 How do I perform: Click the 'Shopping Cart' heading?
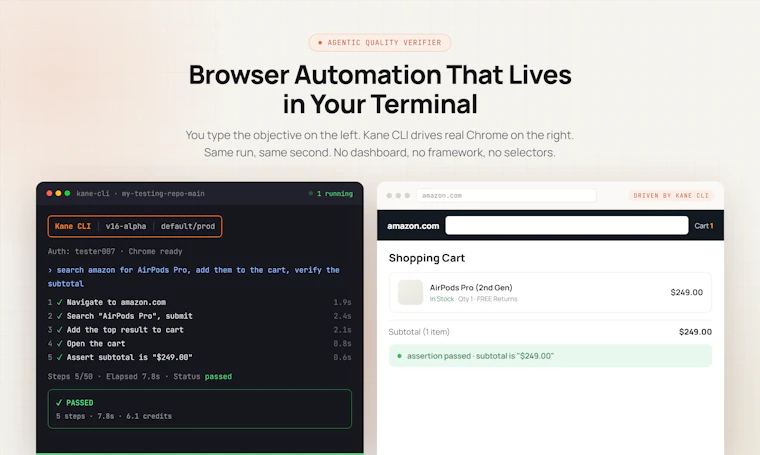[x=427, y=258]
